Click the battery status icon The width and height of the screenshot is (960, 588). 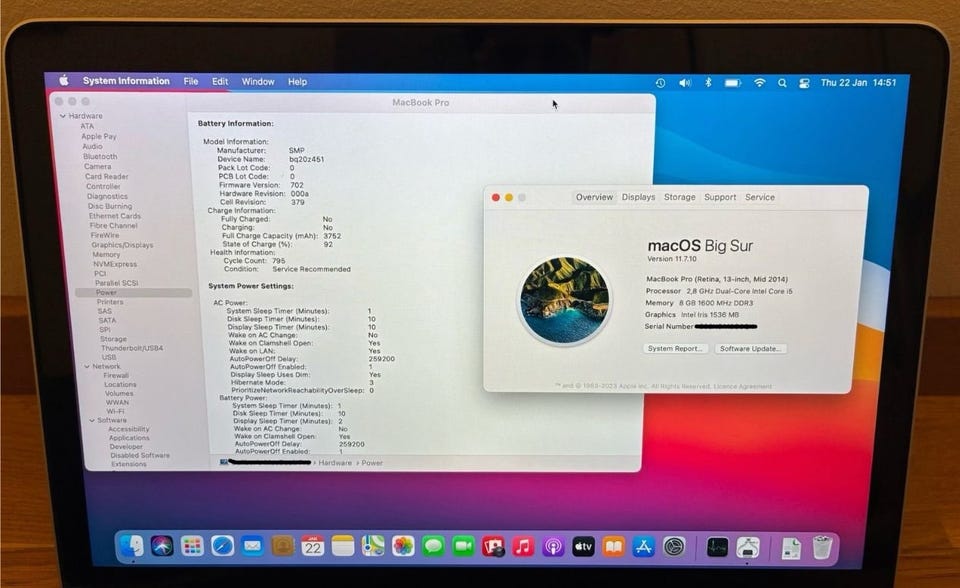coord(733,83)
